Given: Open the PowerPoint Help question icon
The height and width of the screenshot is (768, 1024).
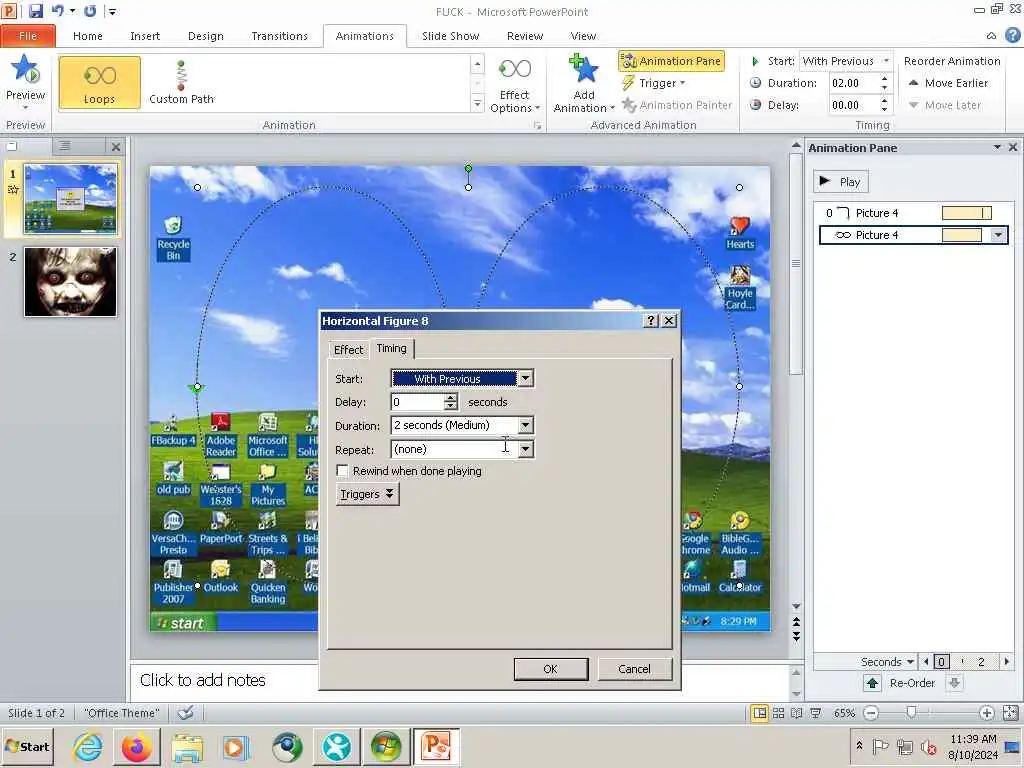Looking at the screenshot, I should coord(1012,35).
